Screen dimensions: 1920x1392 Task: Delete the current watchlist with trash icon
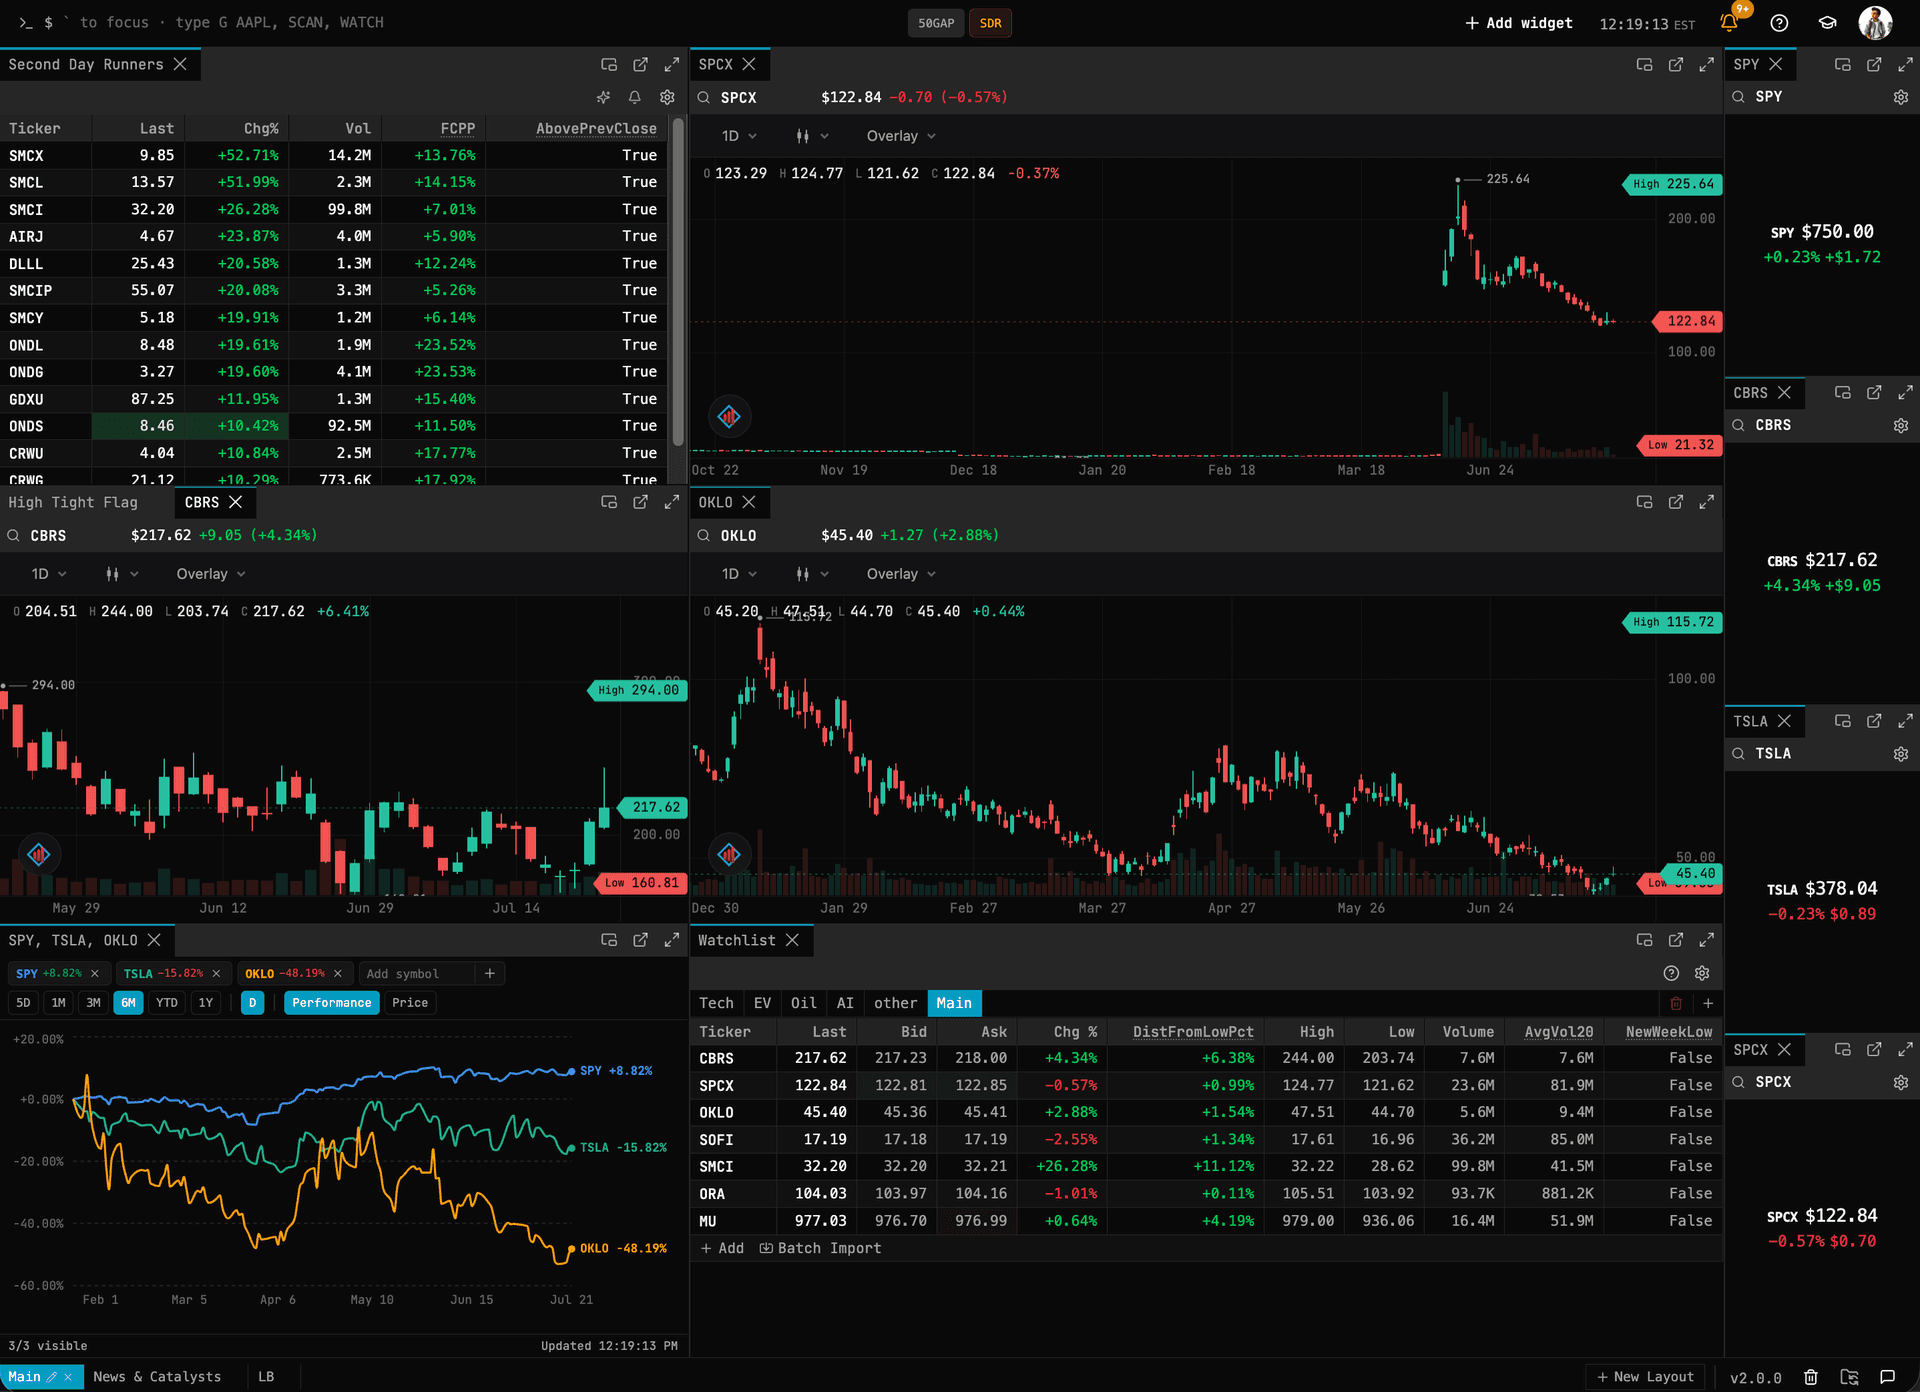pyautogui.click(x=1676, y=1003)
